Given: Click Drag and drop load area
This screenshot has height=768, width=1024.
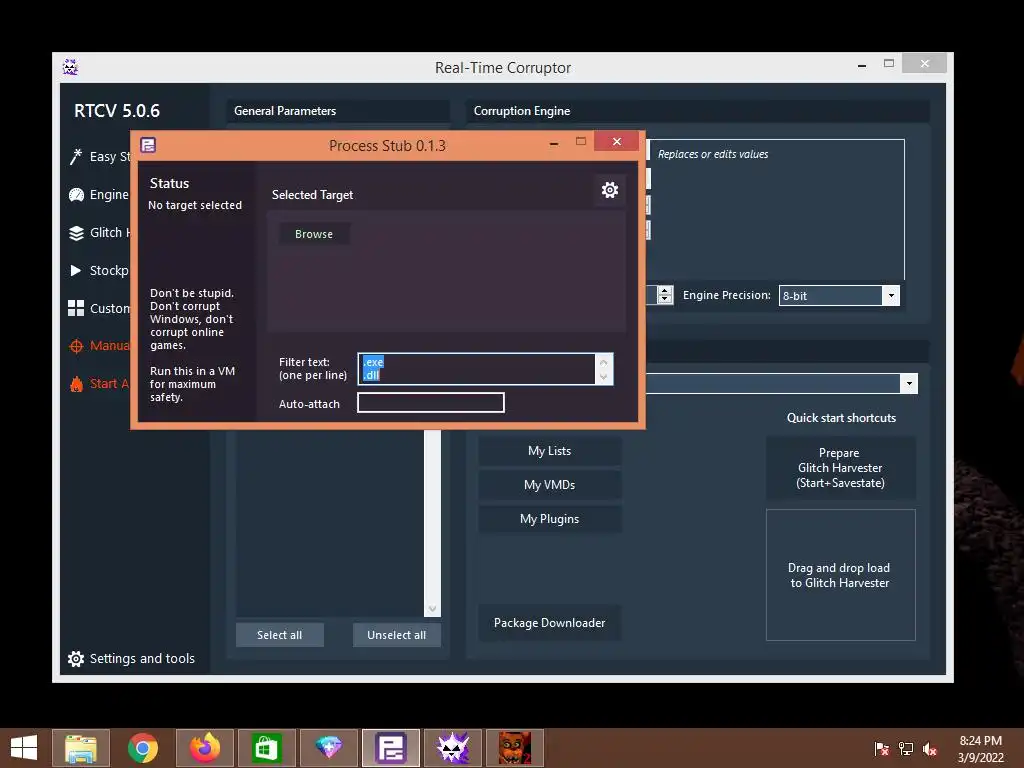Looking at the screenshot, I should (840, 575).
